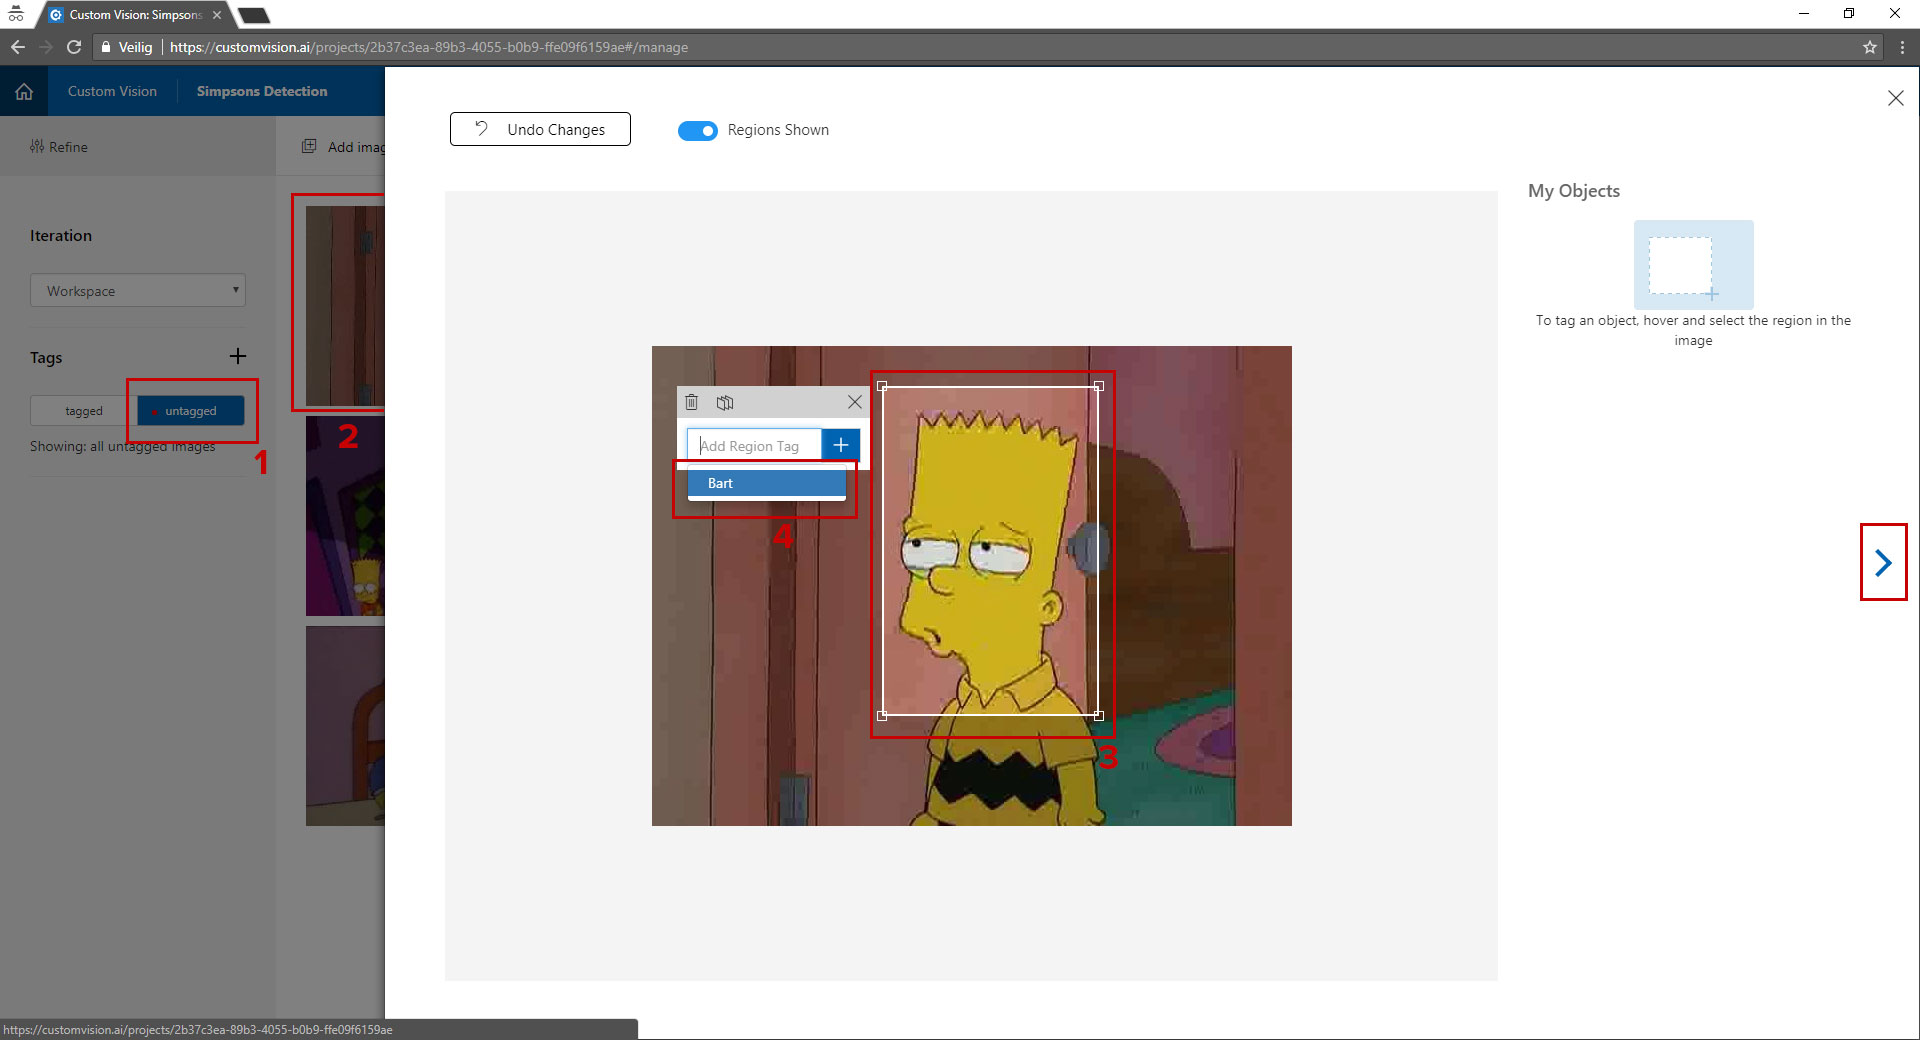Select the Bart tag suggestion
The height and width of the screenshot is (1040, 1920).
(x=766, y=483)
